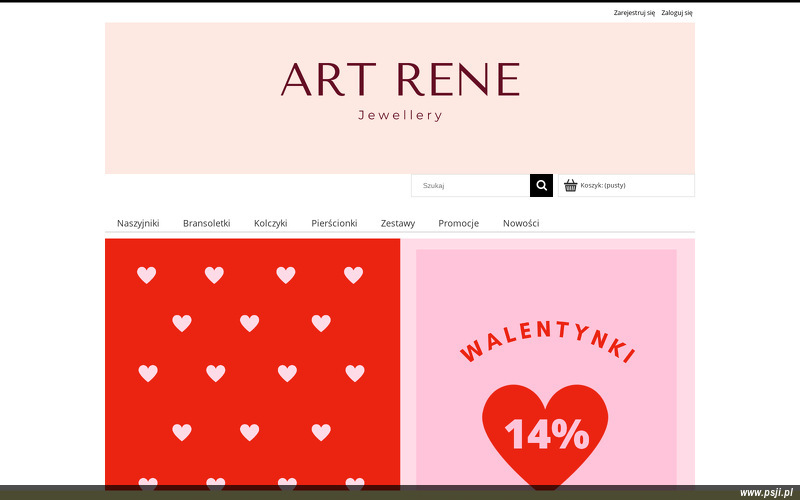Screen dimensions: 800x500
Task: Open the Pierścionki category
Action: click(334, 223)
